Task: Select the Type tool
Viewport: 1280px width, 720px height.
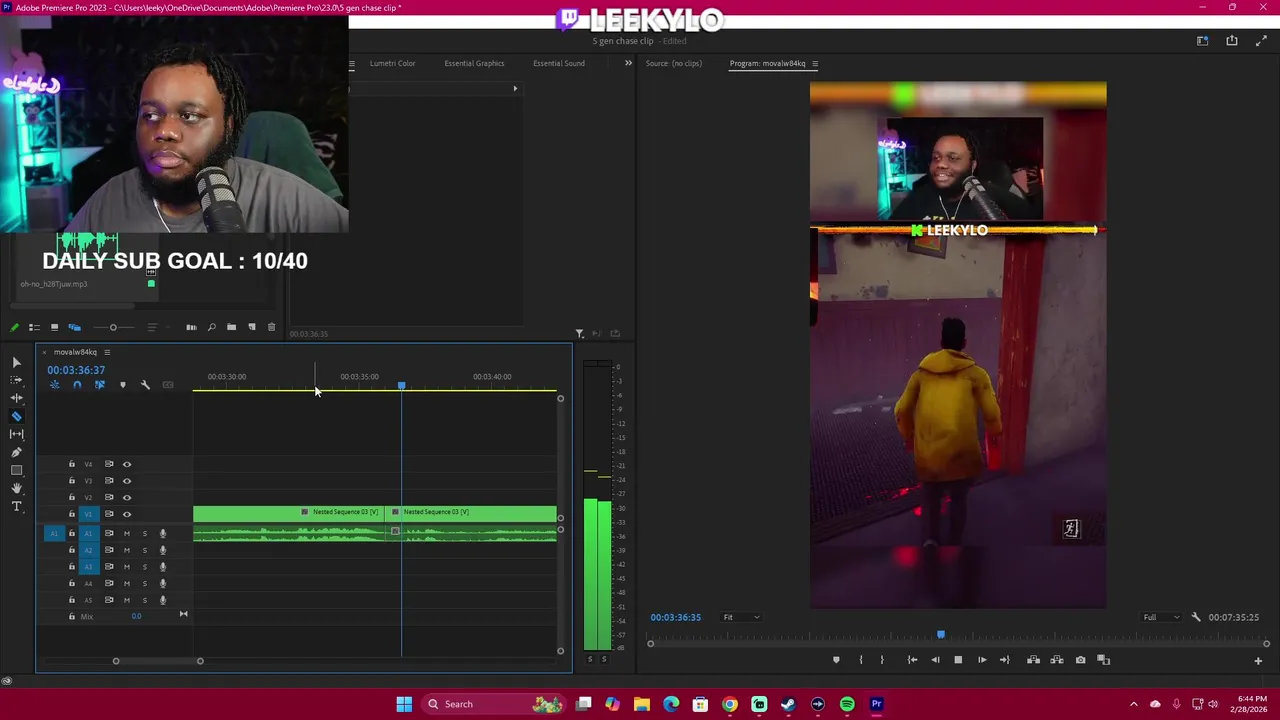Action: [x=16, y=506]
